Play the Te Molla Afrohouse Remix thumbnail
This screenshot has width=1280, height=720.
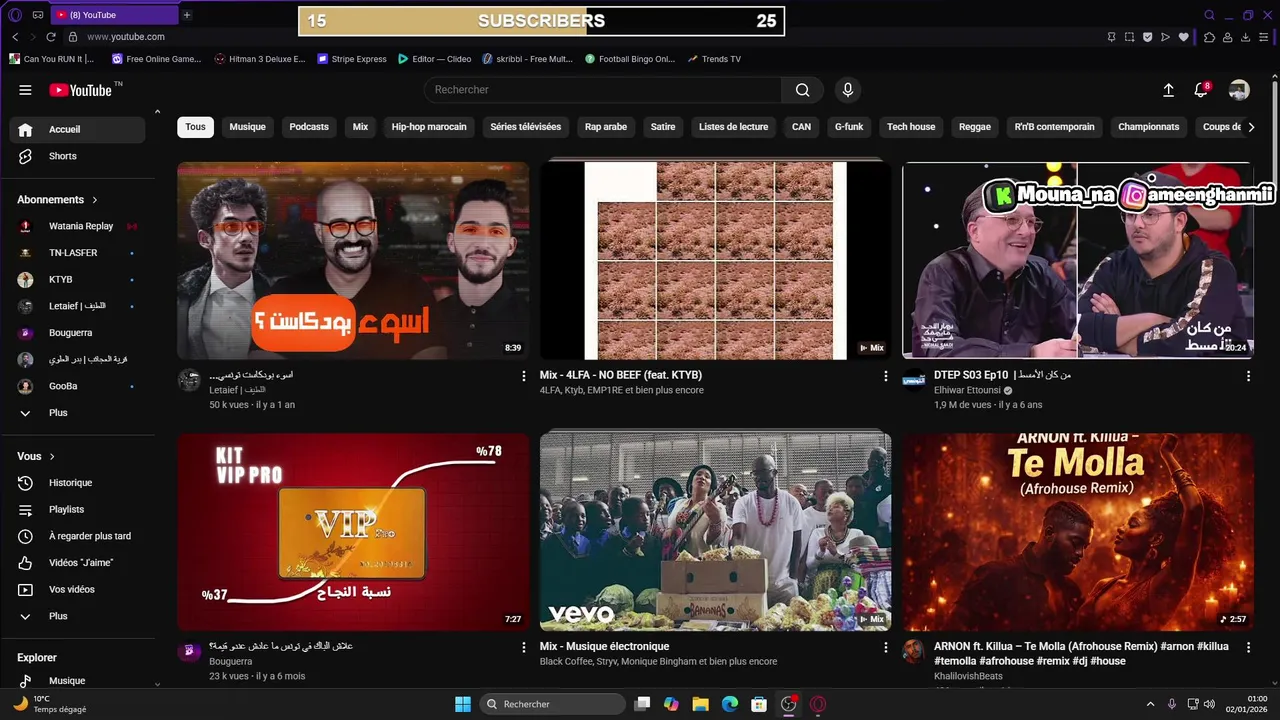[x=1078, y=532]
